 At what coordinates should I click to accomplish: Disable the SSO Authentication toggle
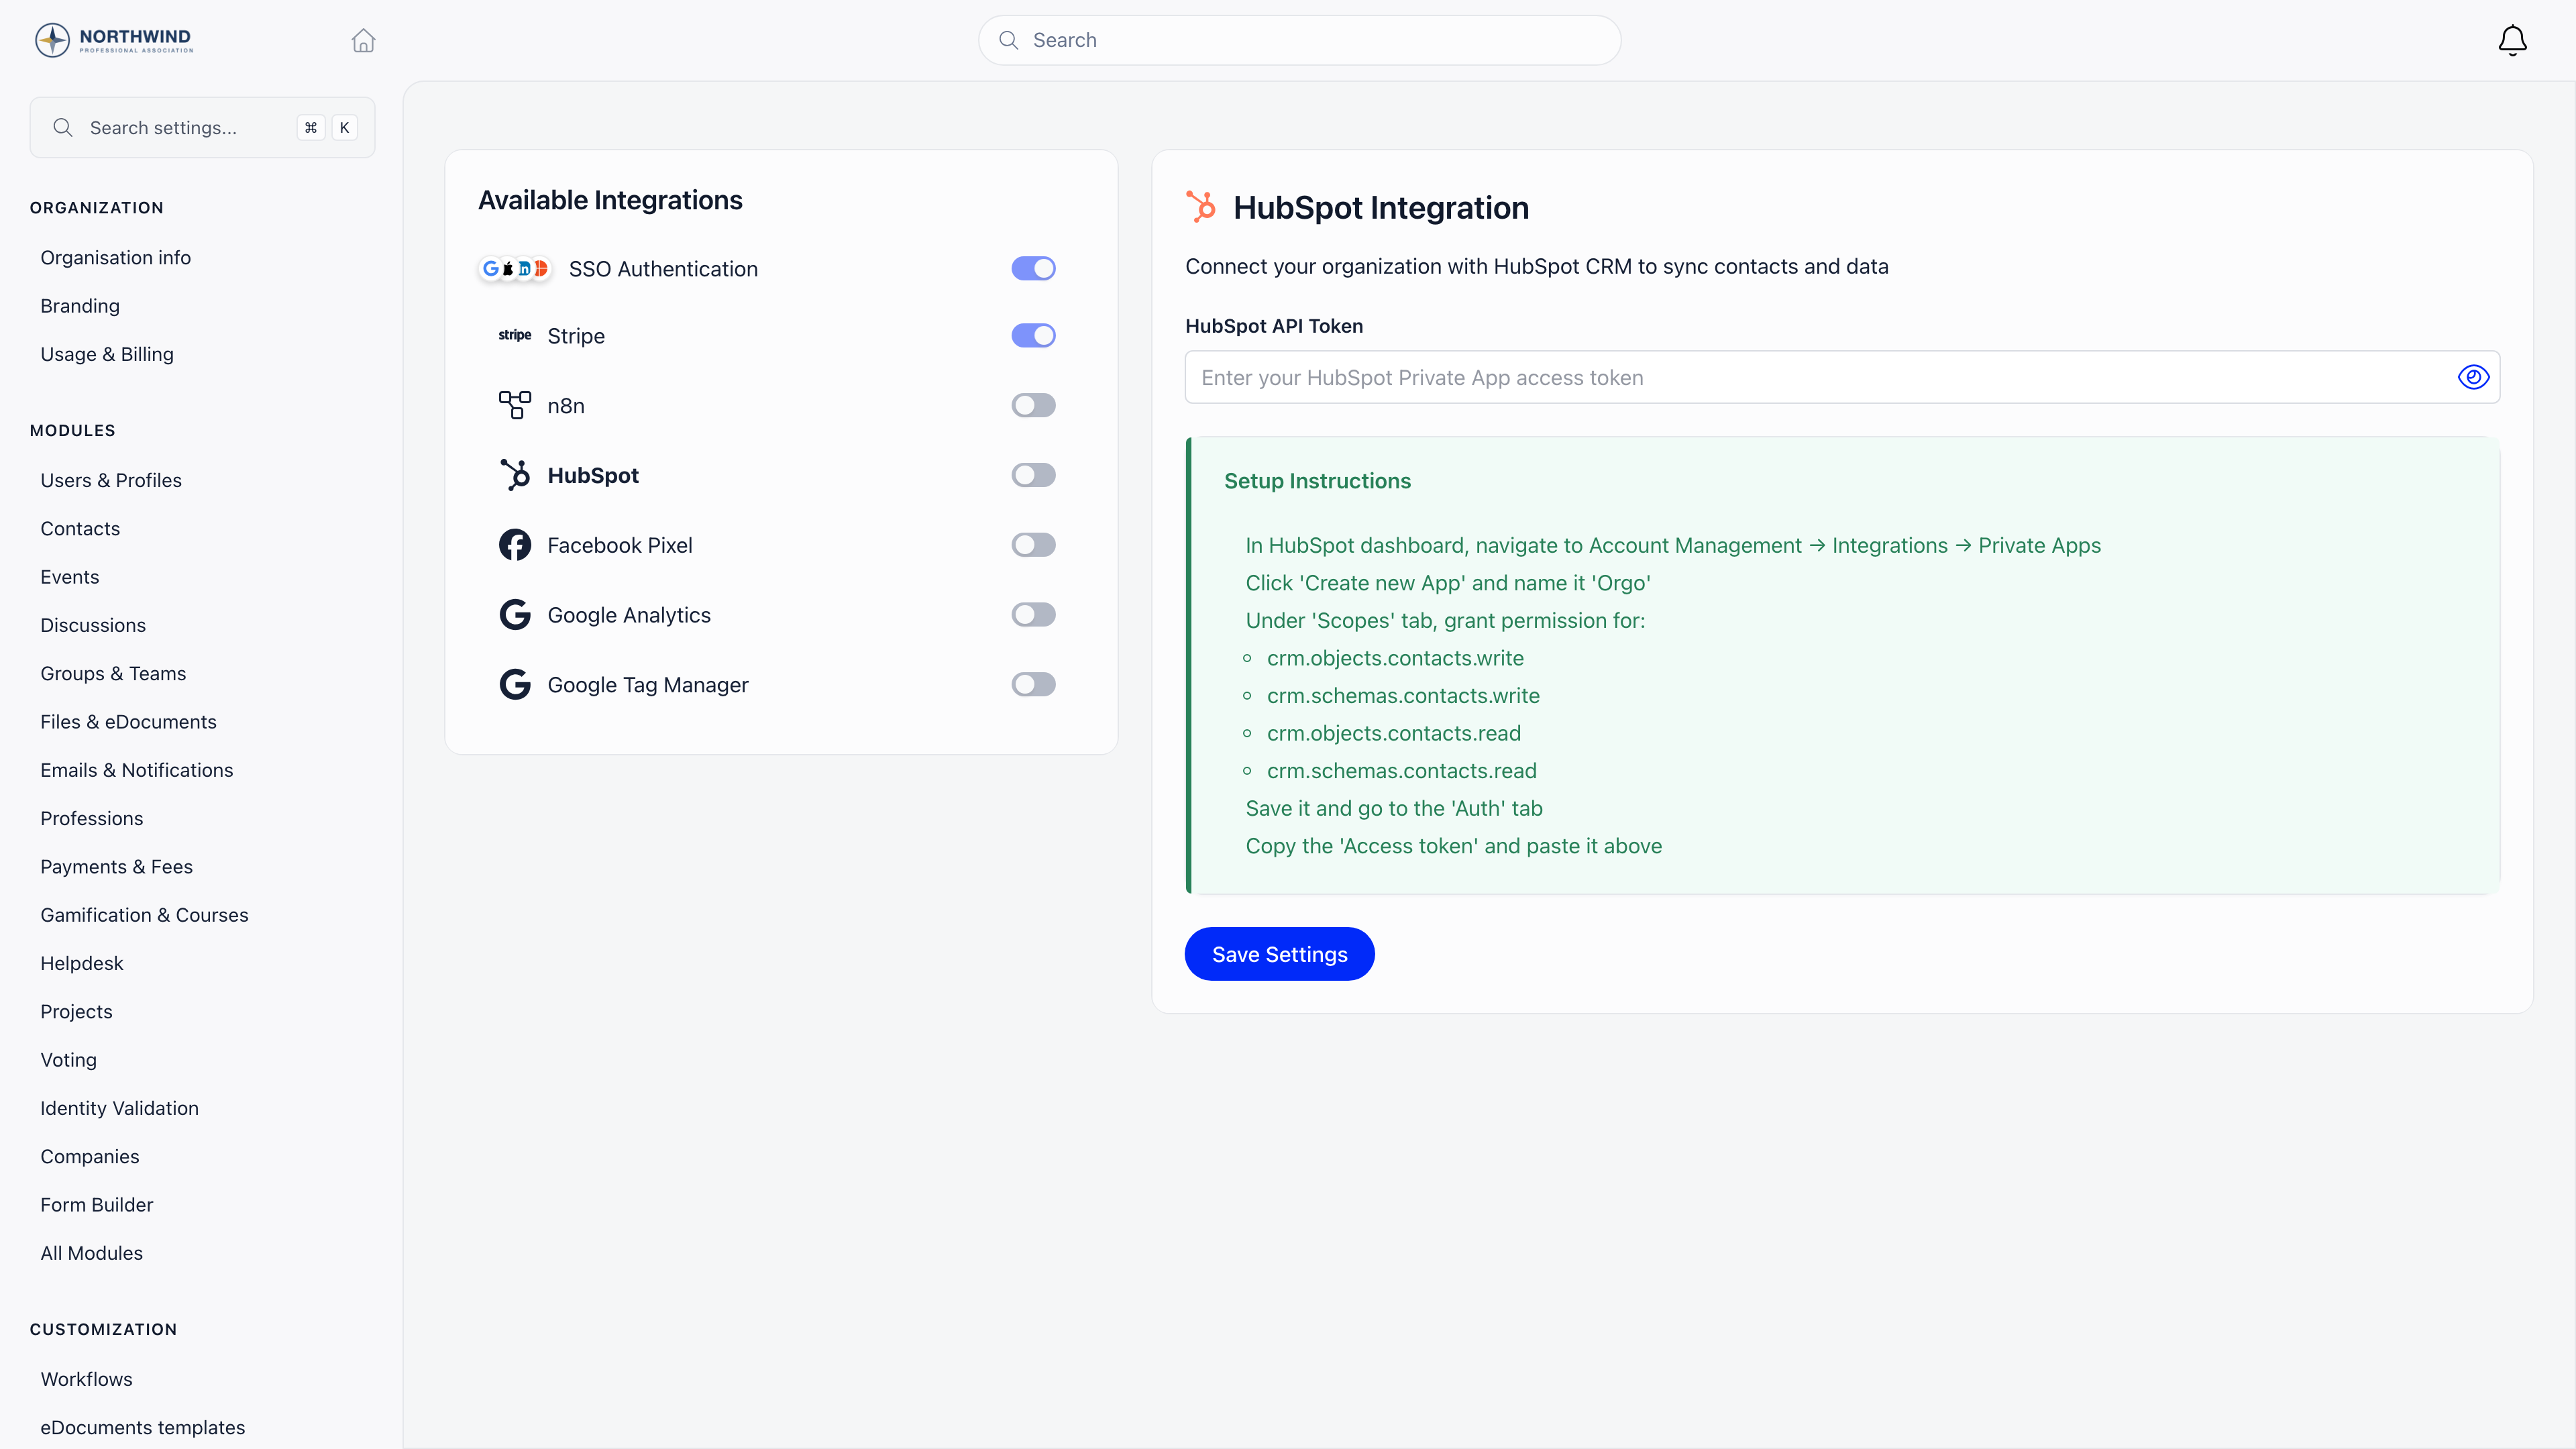[1033, 268]
